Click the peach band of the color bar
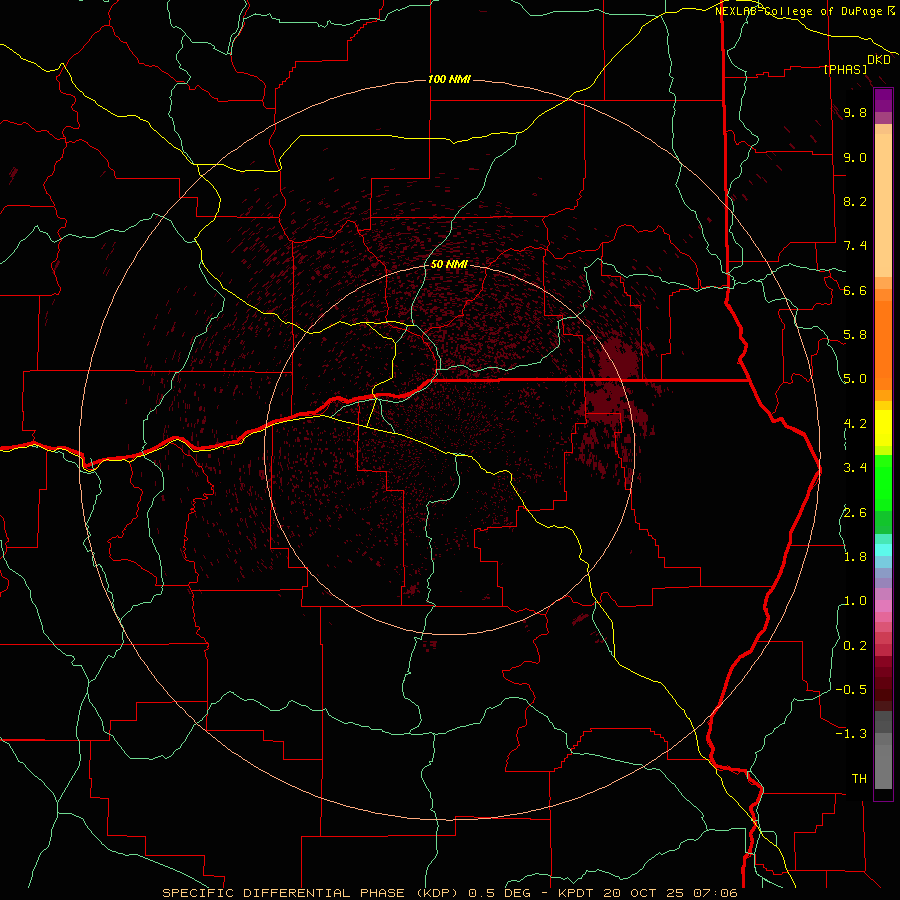 pyautogui.click(x=883, y=205)
